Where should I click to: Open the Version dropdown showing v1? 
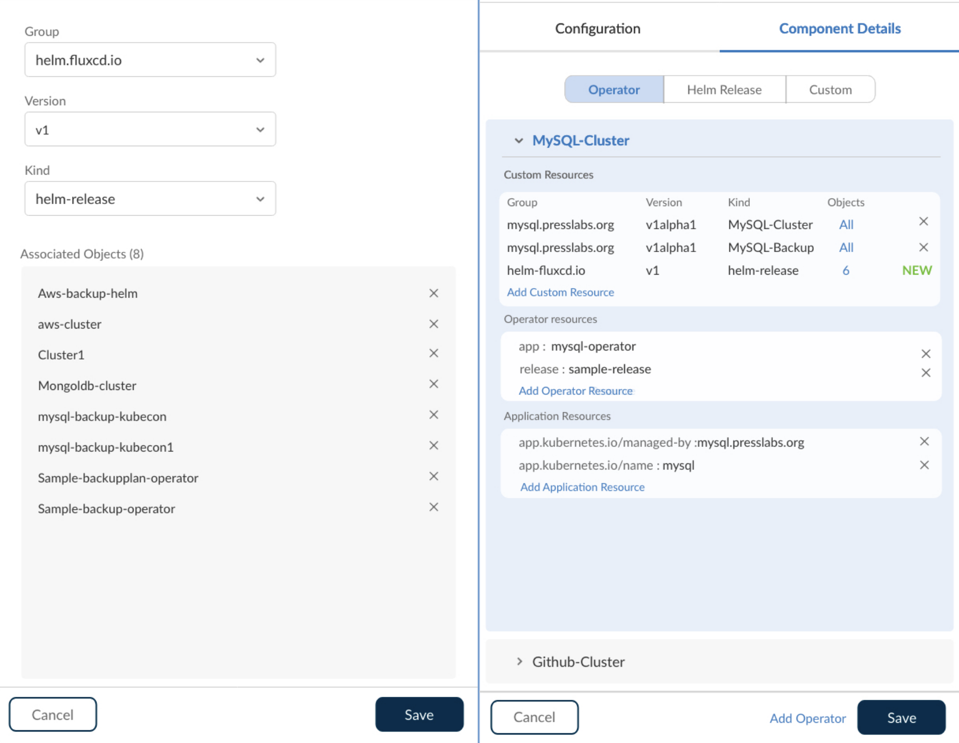click(150, 129)
